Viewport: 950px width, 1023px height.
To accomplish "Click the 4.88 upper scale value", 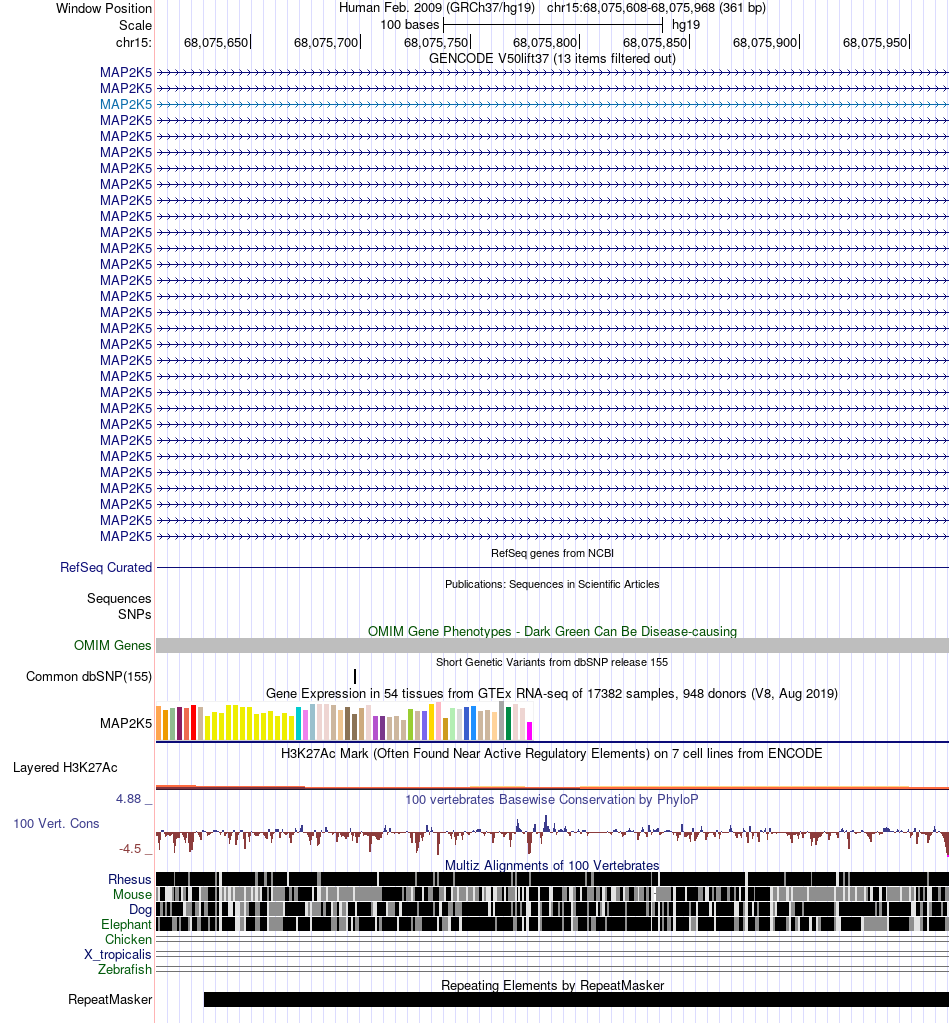I will [129, 799].
